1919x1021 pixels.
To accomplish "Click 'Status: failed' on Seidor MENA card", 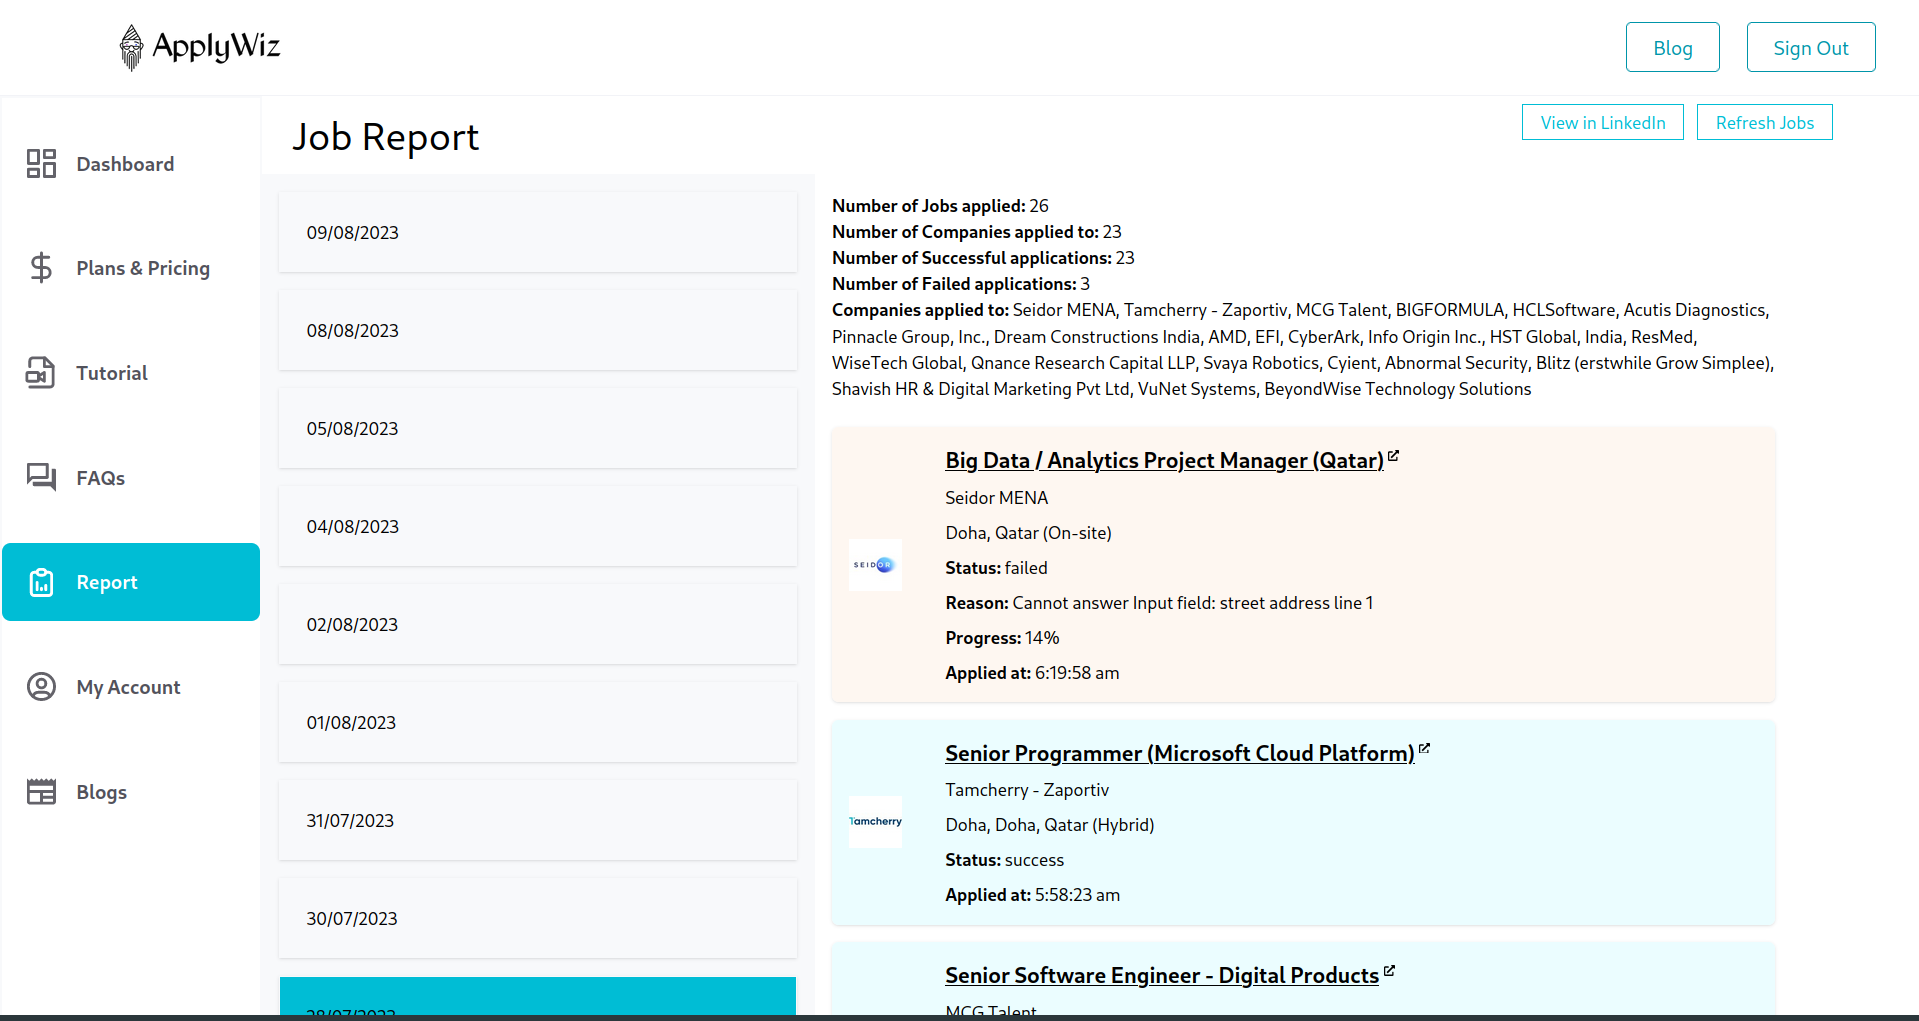I will point(996,568).
